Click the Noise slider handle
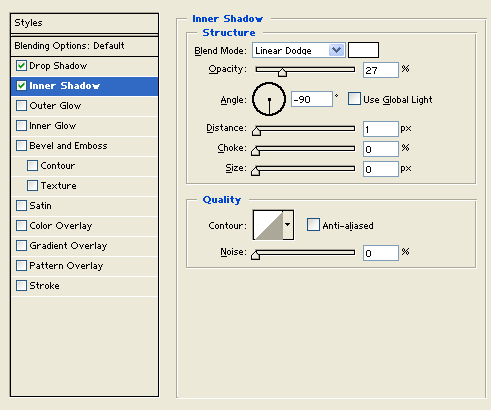The image size is (491, 410). tap(255, 255)
